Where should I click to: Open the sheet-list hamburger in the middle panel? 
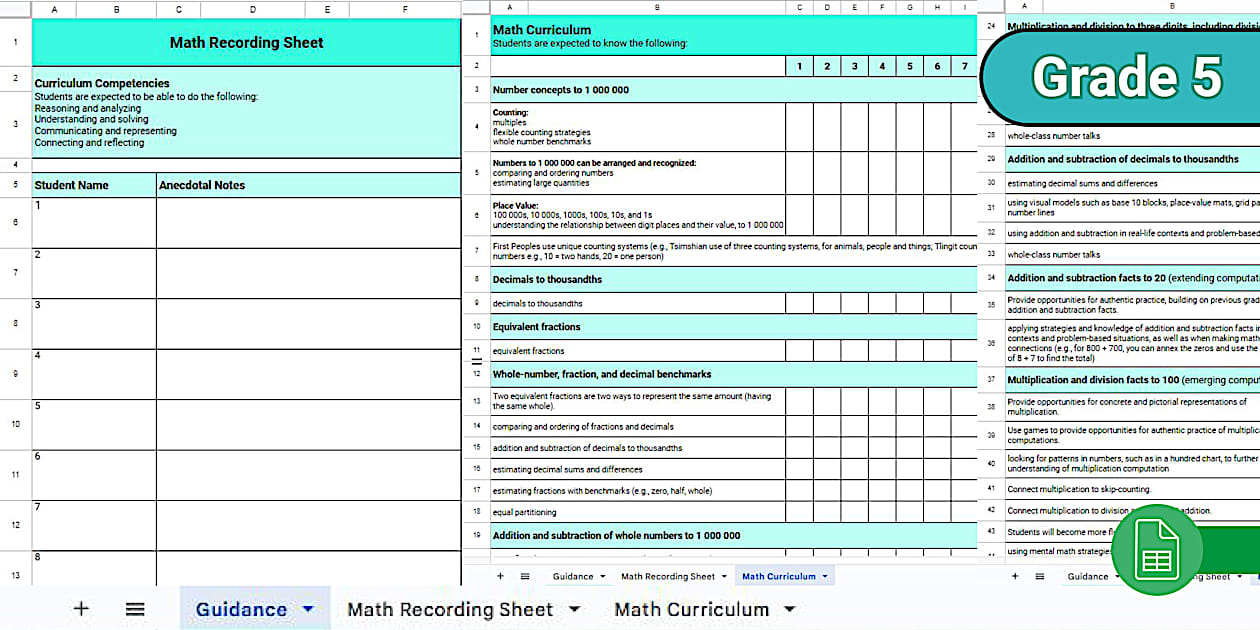(x=524, y=575)
